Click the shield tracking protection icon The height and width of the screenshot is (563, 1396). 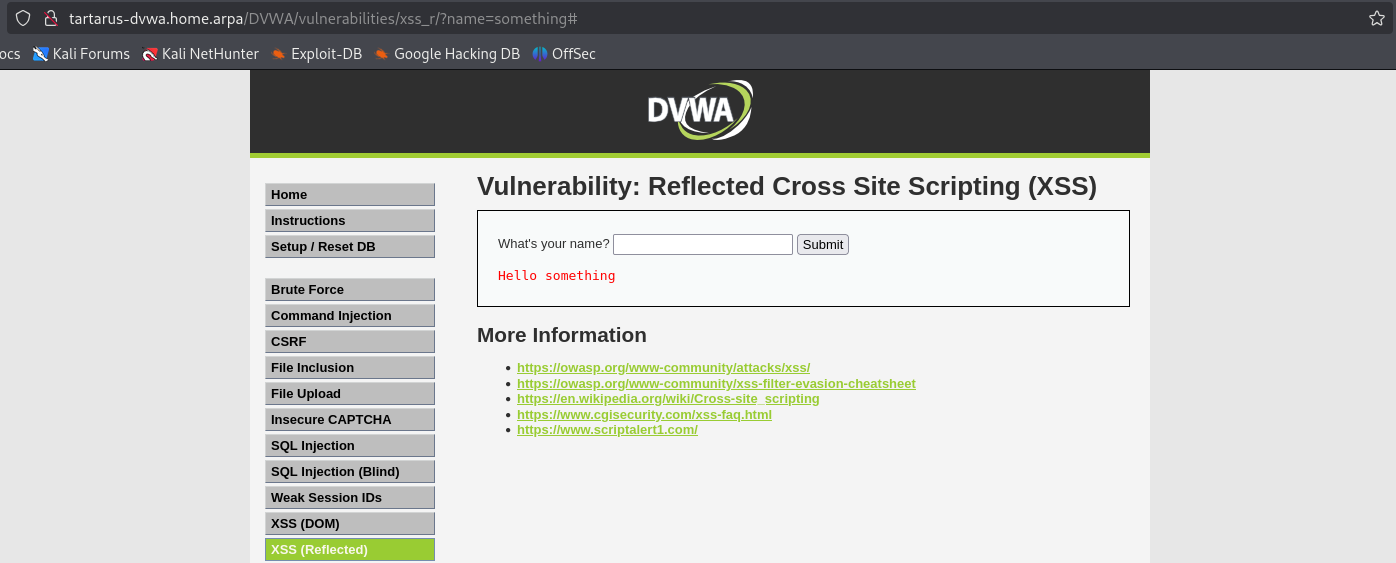tap(23, 18)
